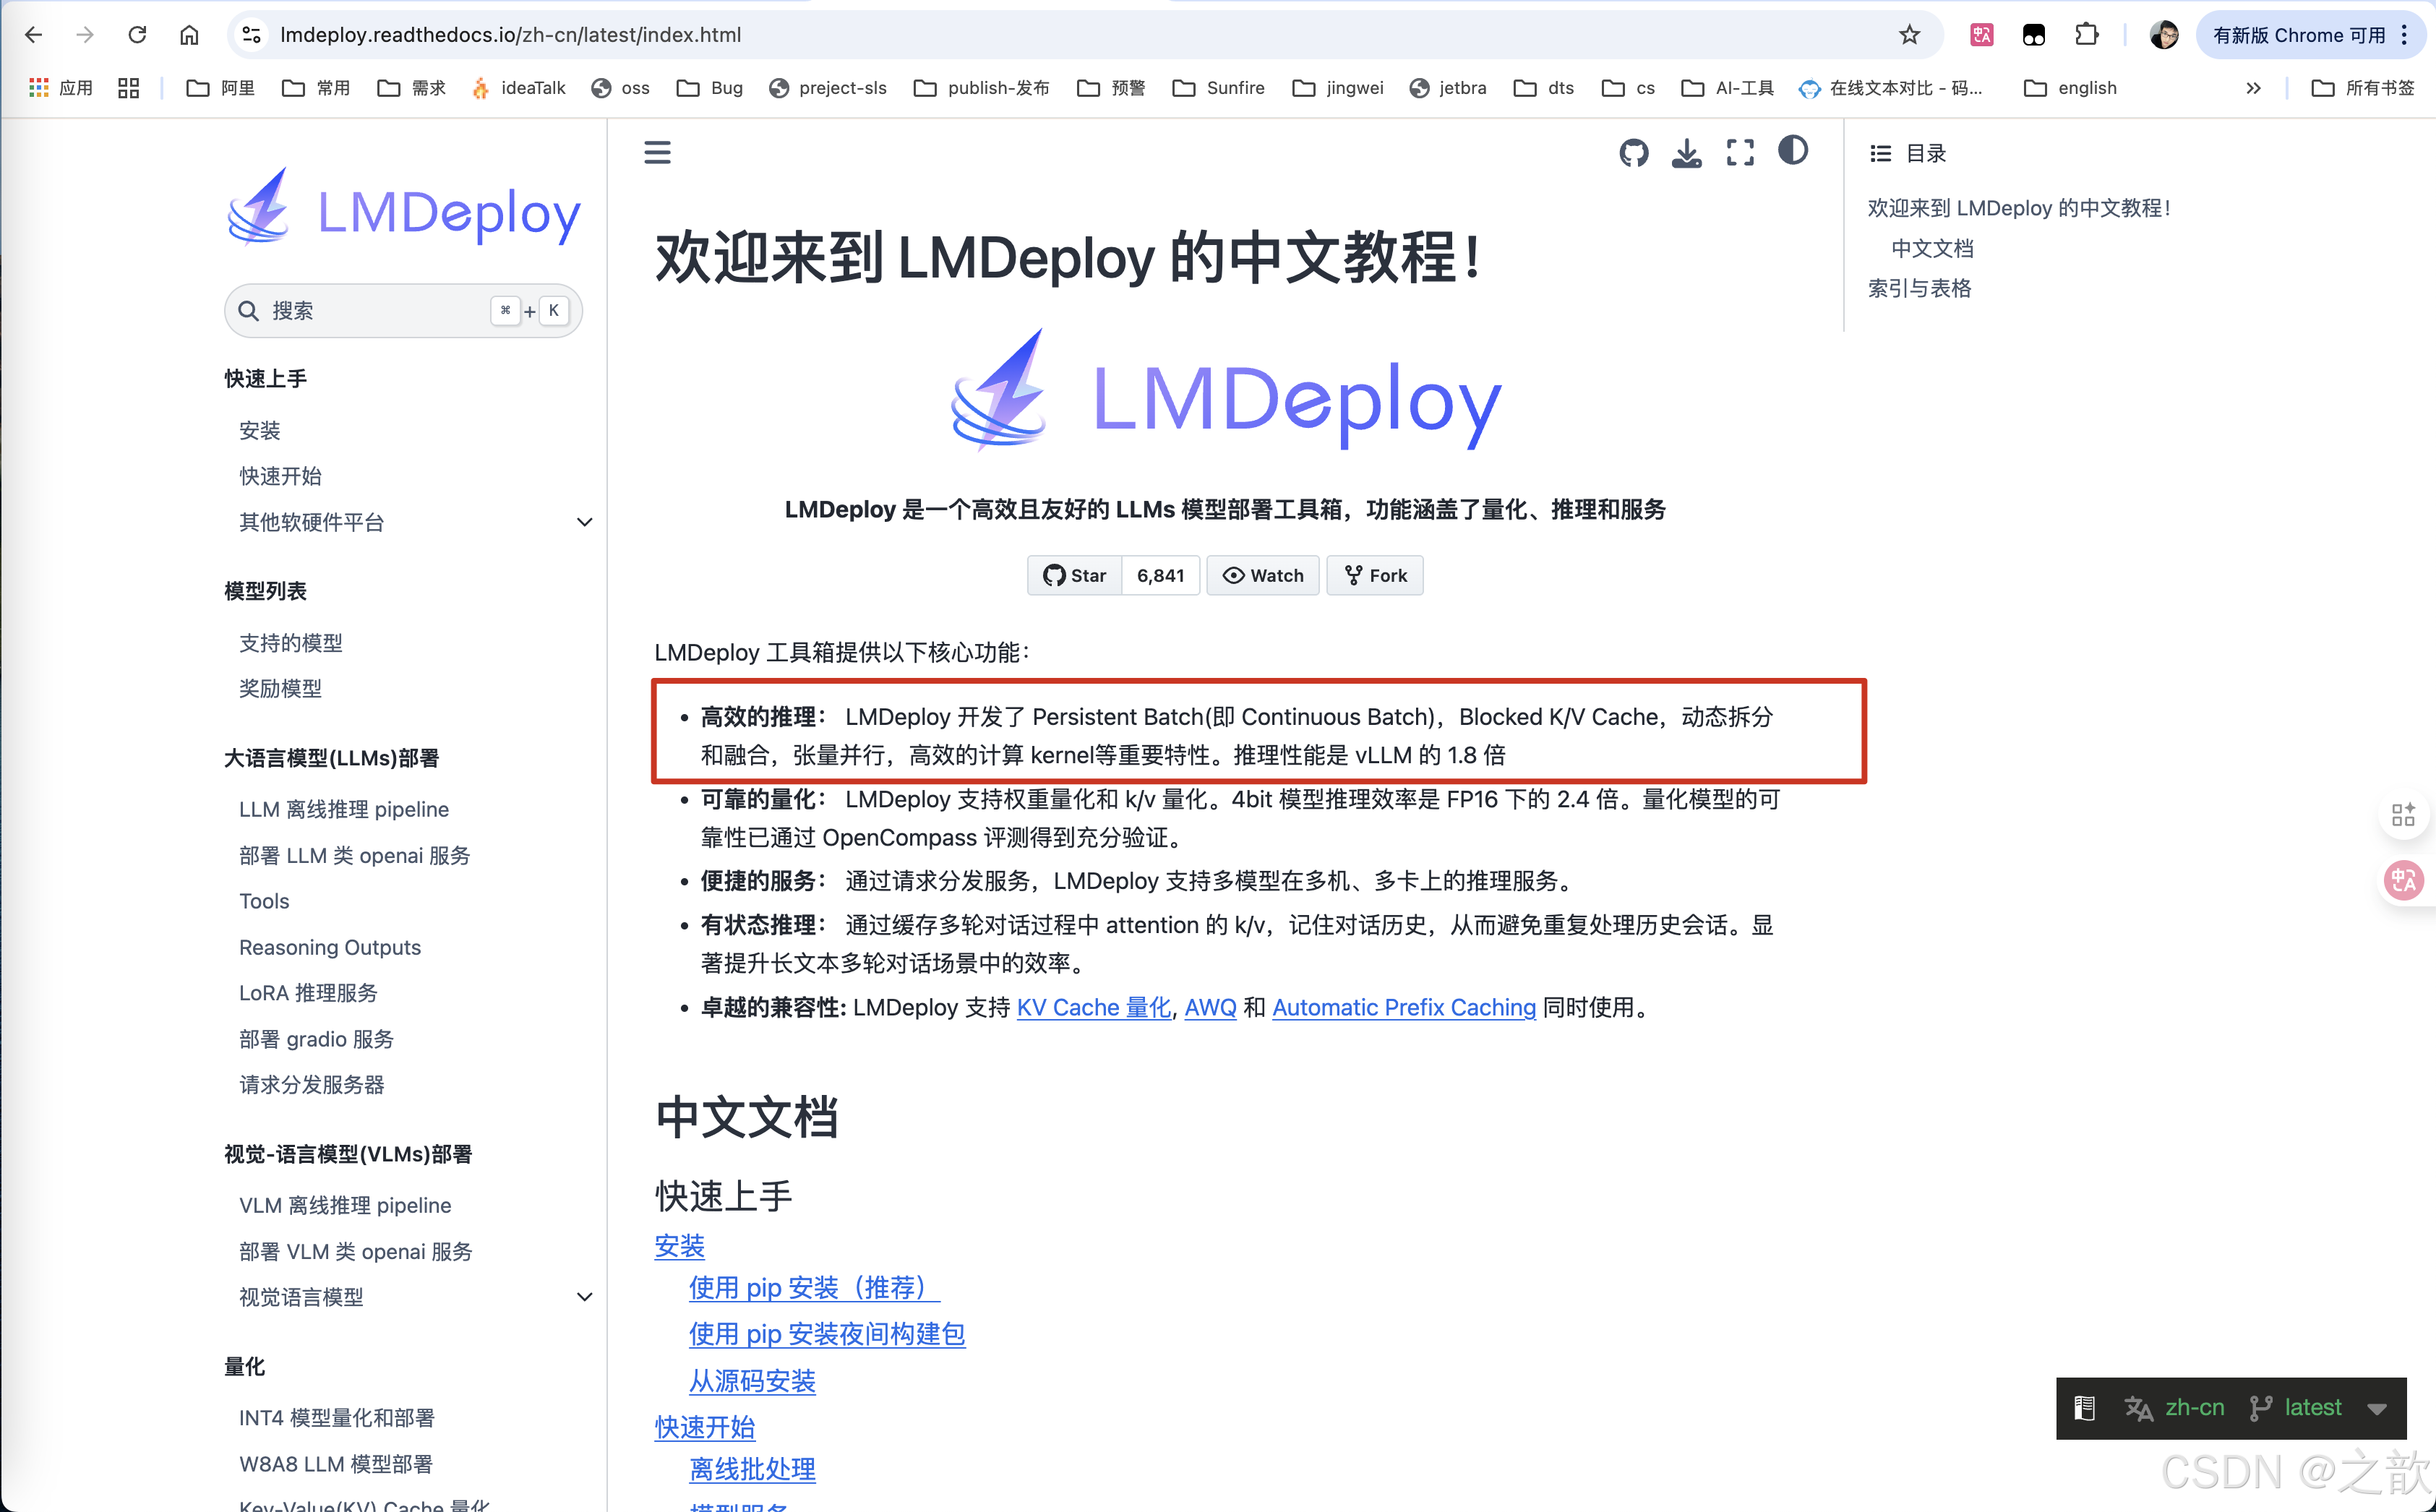Screen dimensions: 2436x1512
Task: Open 支持的模型 page
Action: pyautogui.click(x=290, y=643)
